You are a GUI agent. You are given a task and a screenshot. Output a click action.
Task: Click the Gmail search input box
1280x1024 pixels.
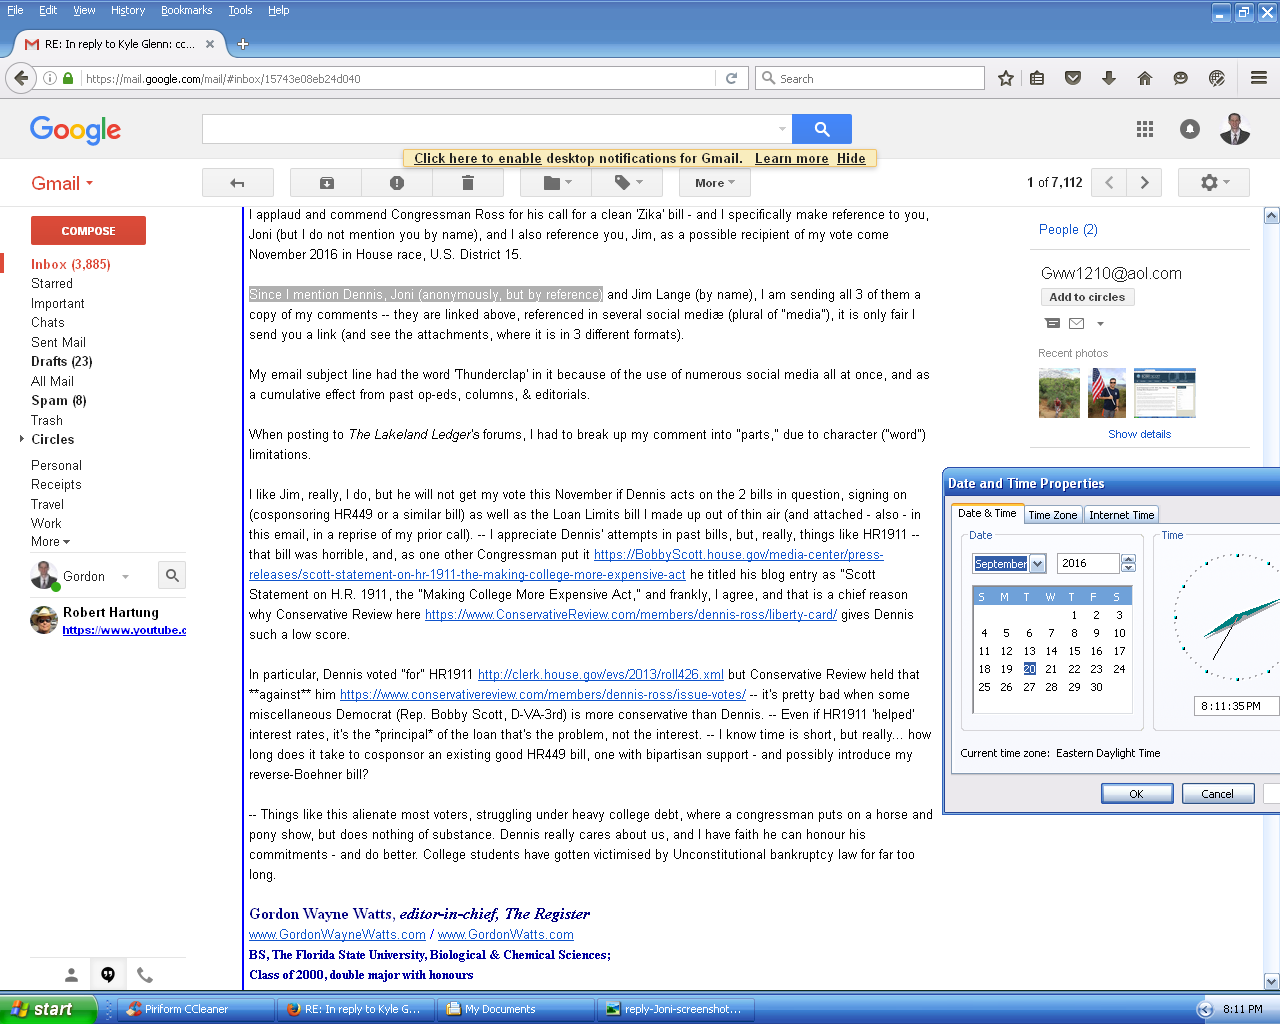click(x=496, y=129)
